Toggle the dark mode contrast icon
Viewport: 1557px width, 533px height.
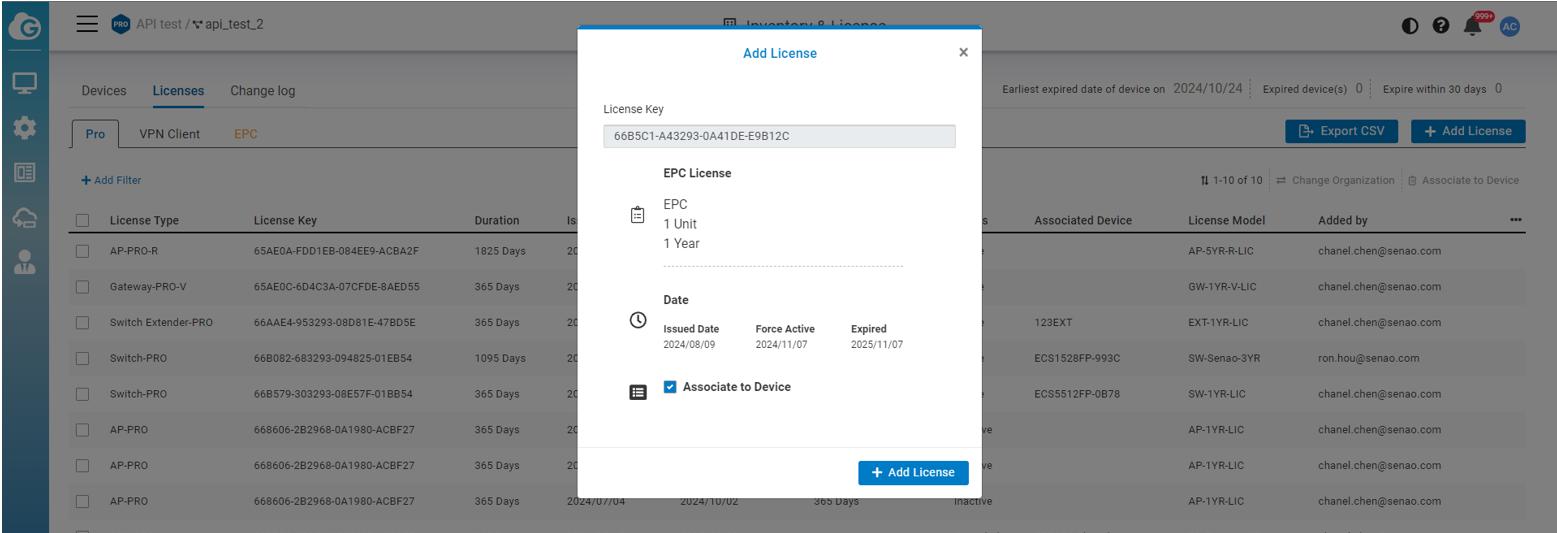(1410, 26)
